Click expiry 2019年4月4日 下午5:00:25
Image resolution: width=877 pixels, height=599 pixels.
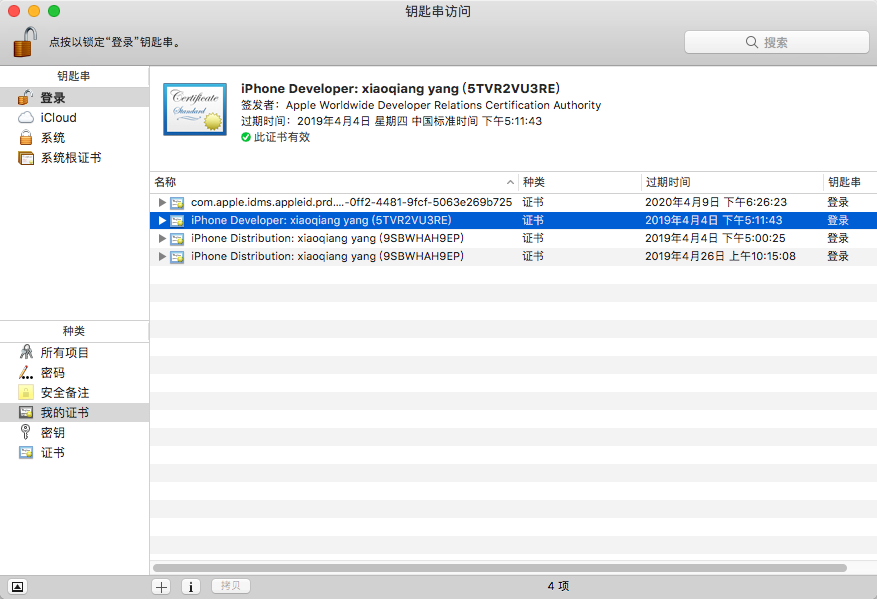click(715, 238)
